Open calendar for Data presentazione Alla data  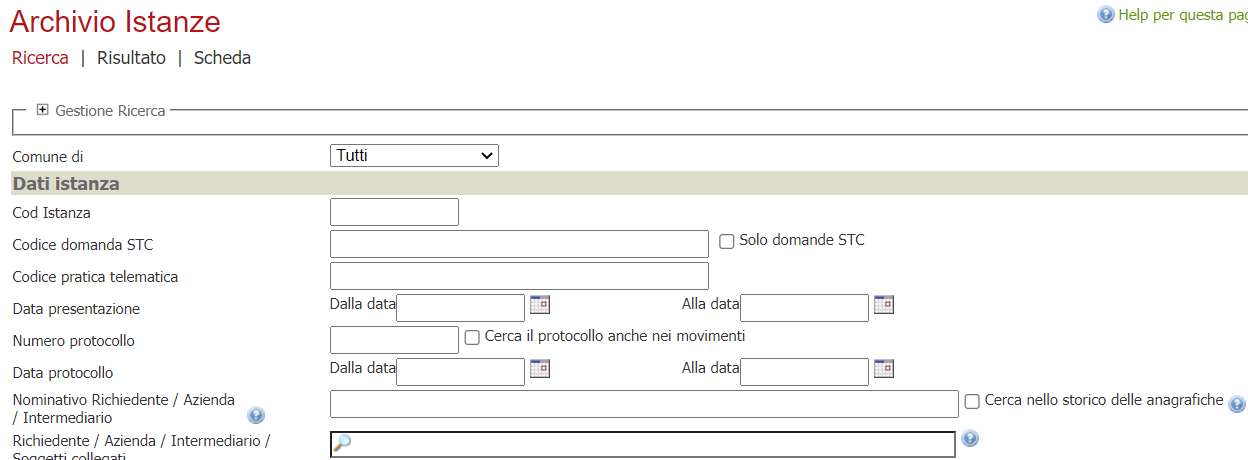point(884,305)
